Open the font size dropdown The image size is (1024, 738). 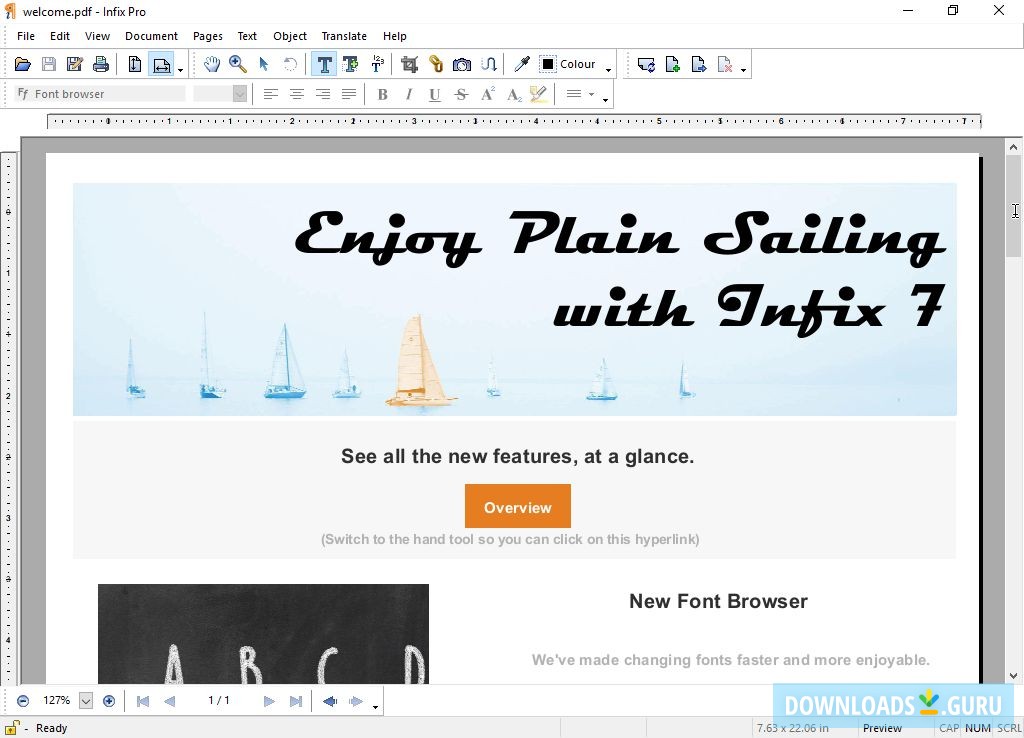pos(240,94)
